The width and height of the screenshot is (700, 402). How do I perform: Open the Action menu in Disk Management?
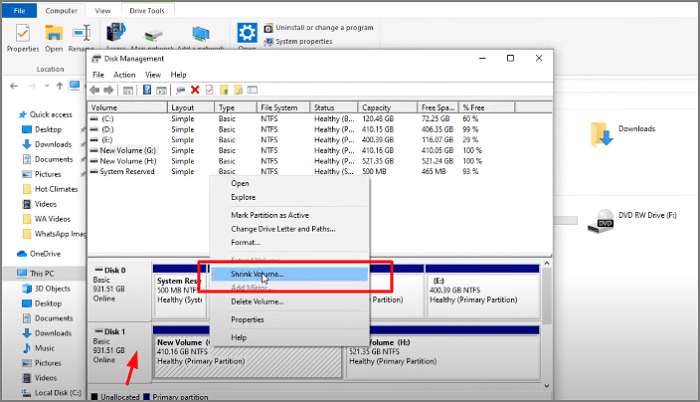click(124, 75)
